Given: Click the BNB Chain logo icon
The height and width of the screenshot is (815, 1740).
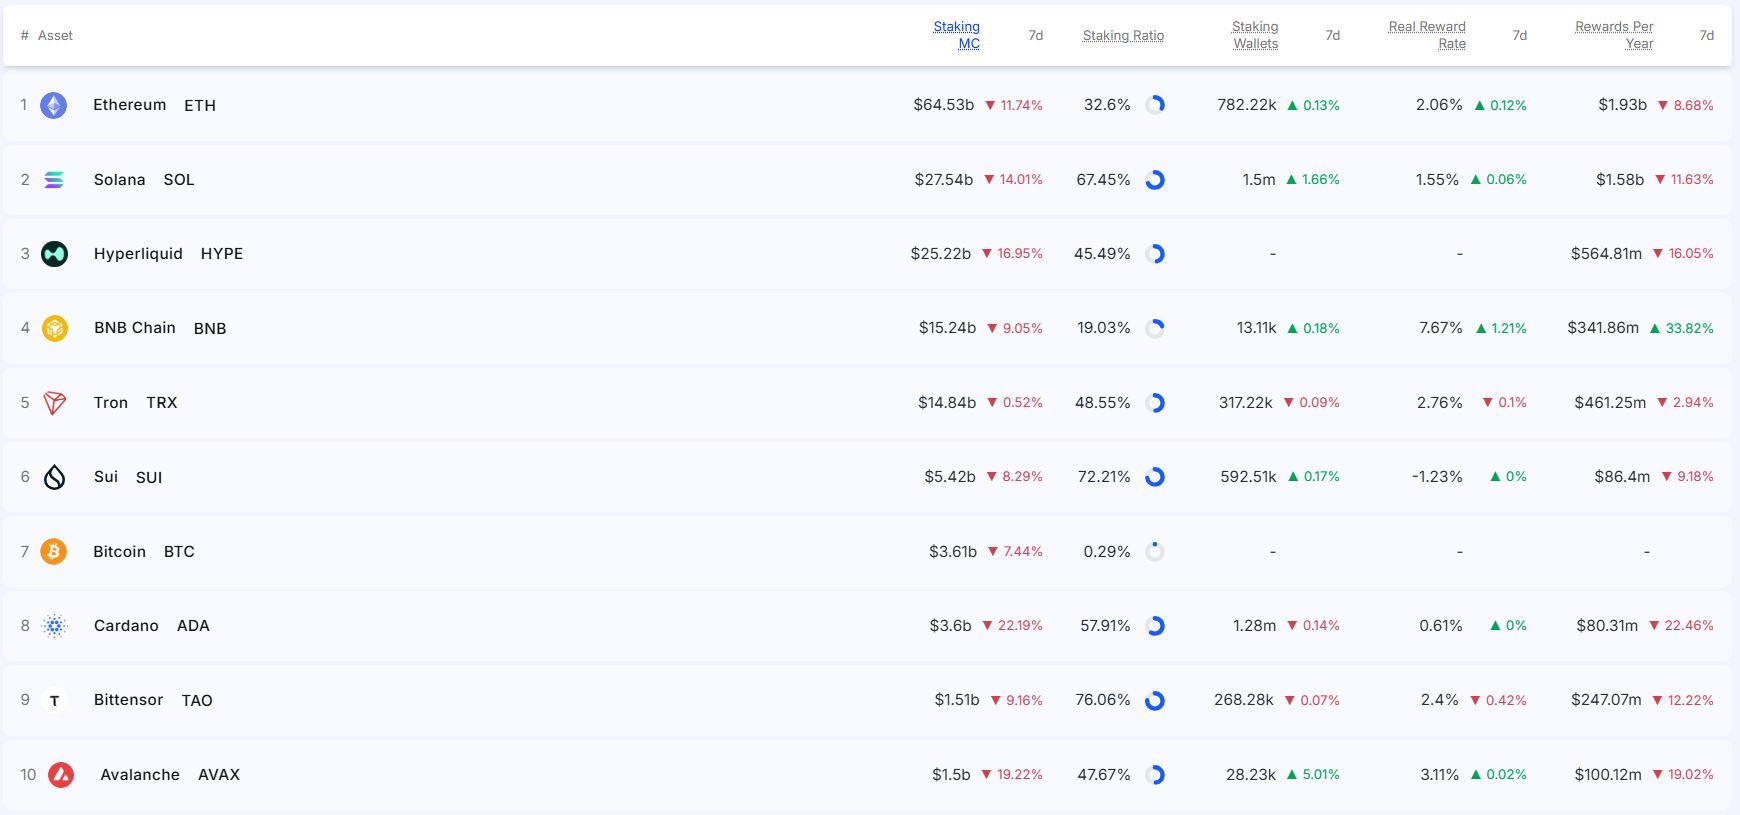Looking at the screenshot, I should [54, 328].
